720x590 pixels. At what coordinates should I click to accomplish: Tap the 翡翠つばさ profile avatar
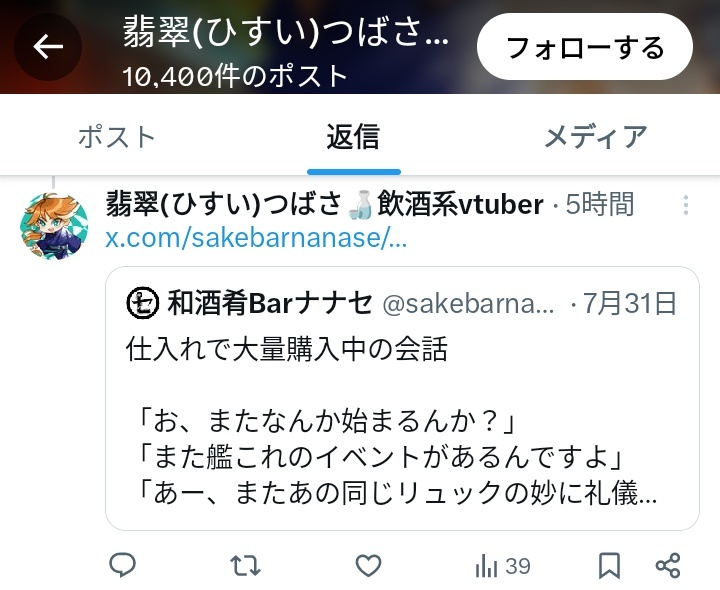pos(54,226)
